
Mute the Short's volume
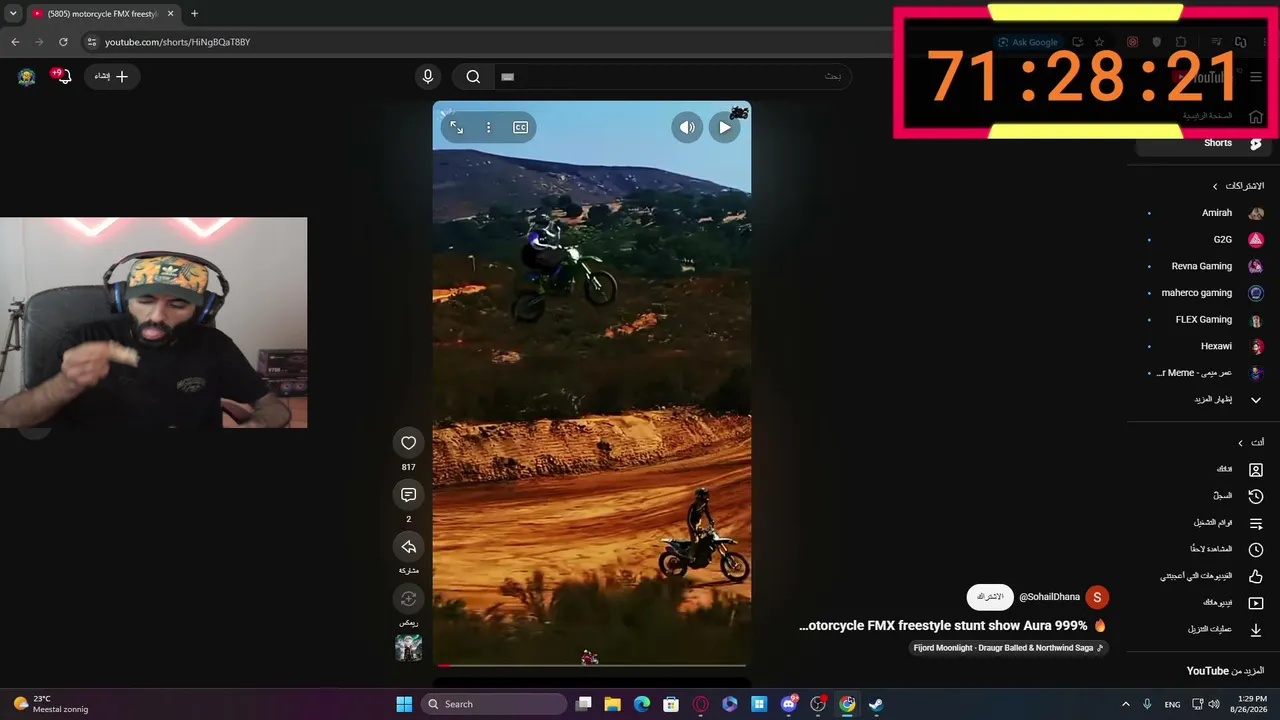pyautogui.click(x=687, y=127)
